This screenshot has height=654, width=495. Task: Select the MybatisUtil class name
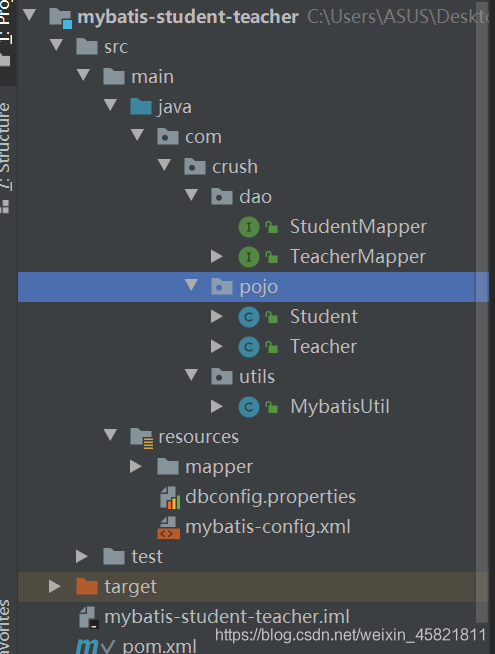340,407
